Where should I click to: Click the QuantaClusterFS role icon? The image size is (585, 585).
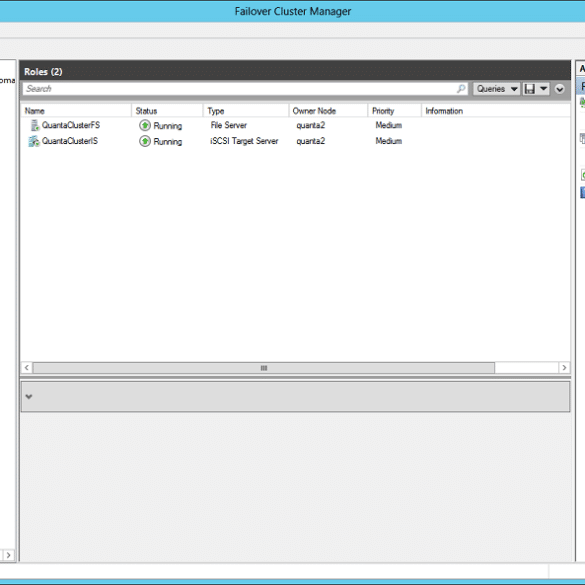[x=34, y=125]
